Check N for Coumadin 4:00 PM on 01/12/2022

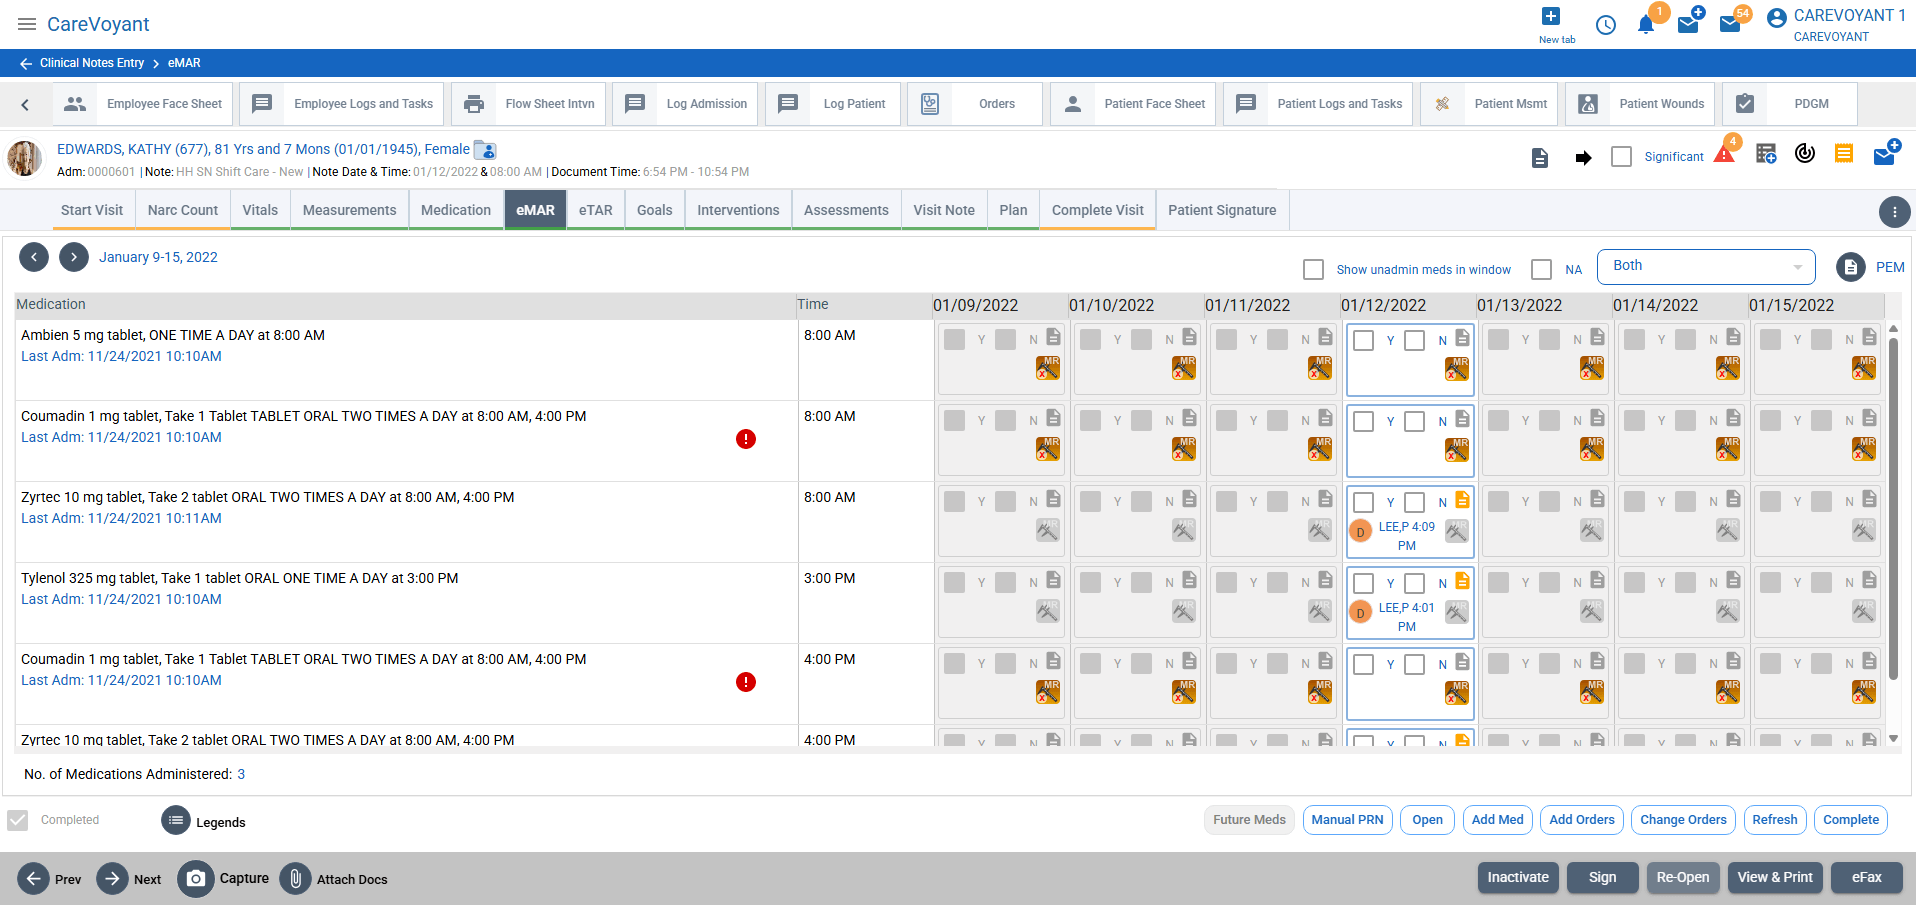tap(1415, 665)
